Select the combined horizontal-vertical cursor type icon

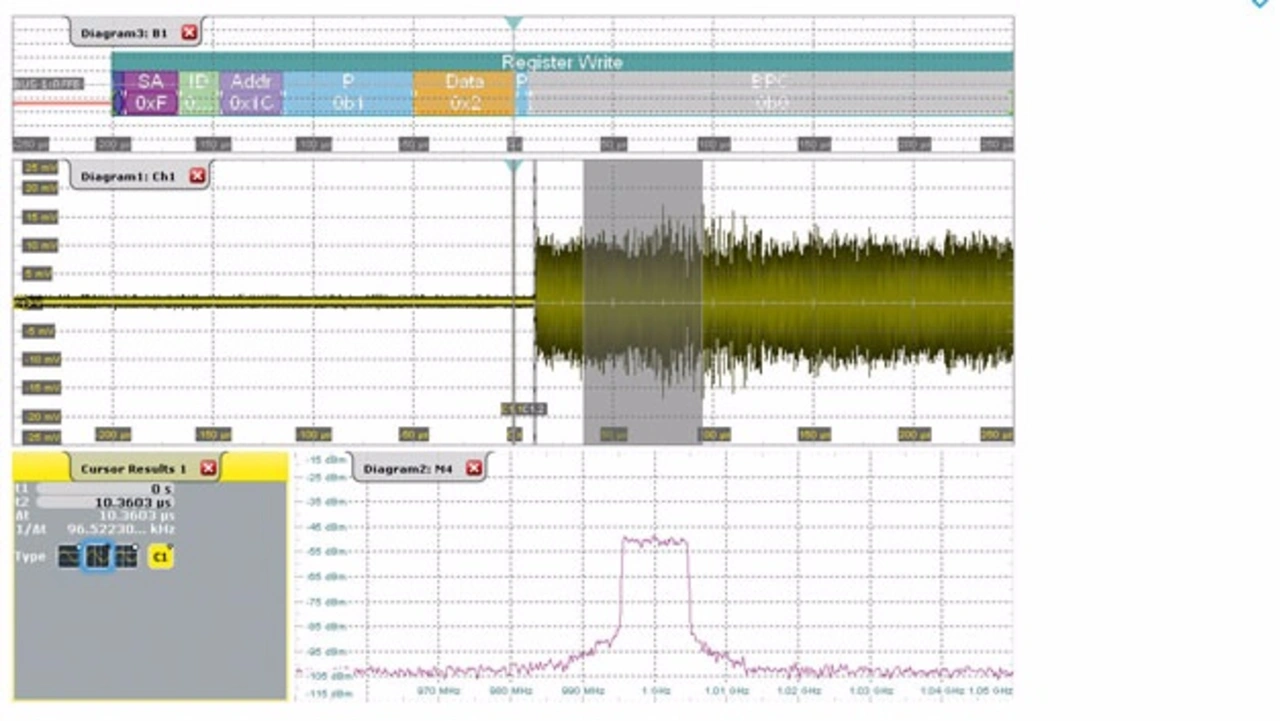(126, 557)
